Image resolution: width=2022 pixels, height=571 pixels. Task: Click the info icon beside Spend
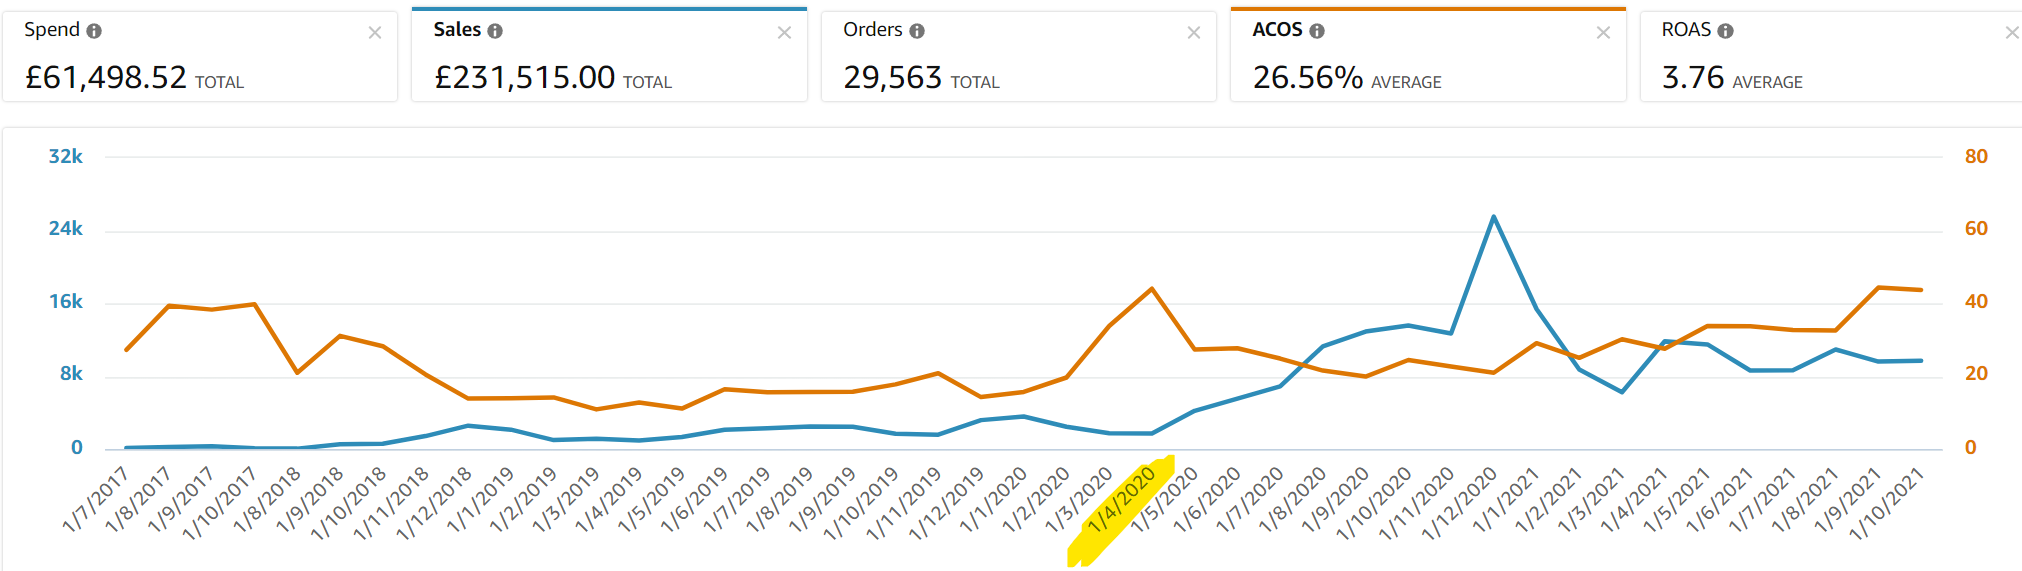(x=94, y=31)
